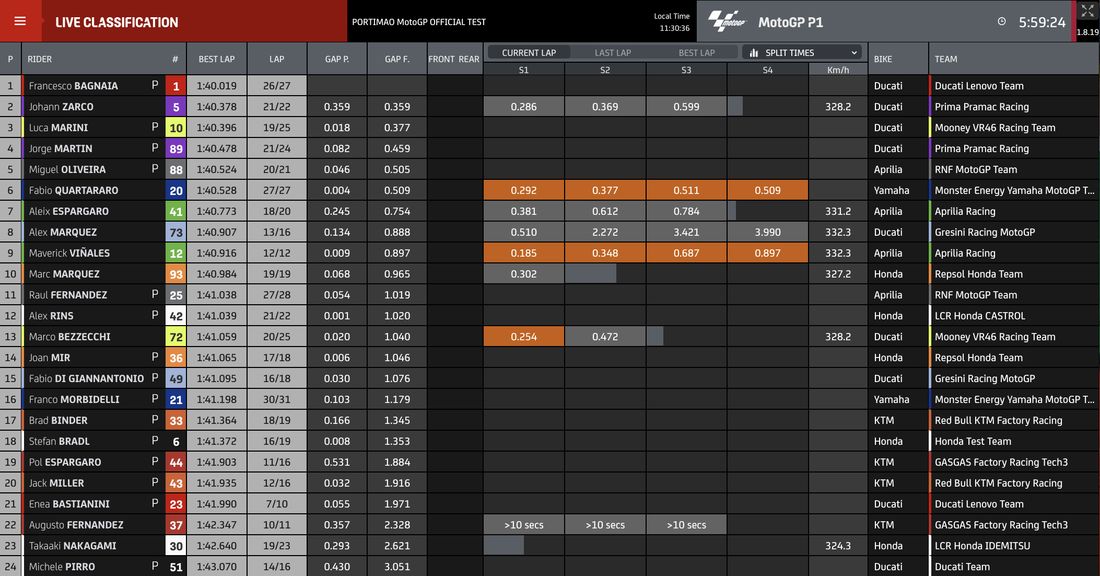Click Quartararo's orange 0.509 S4 split
Viewport: 1100px width, 576px height.
[x=767, y=190]
